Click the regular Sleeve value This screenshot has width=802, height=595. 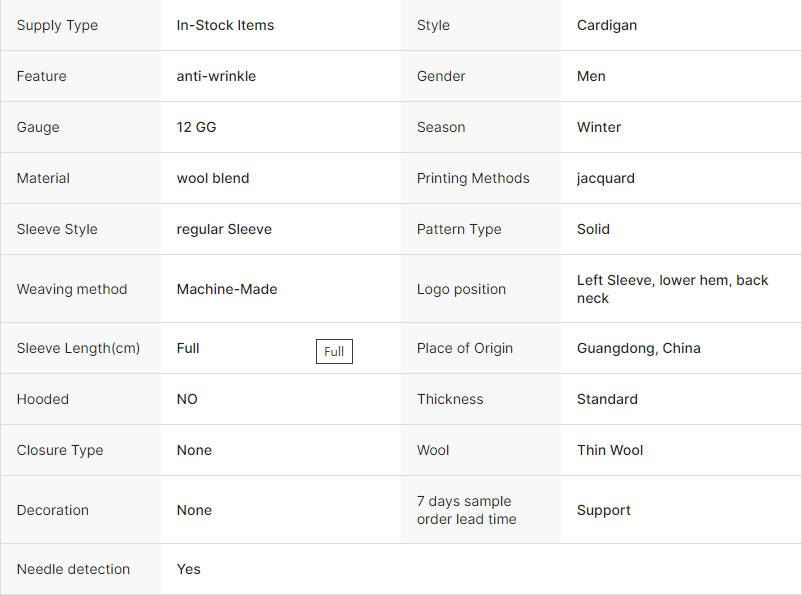click(x=224, y=229)
